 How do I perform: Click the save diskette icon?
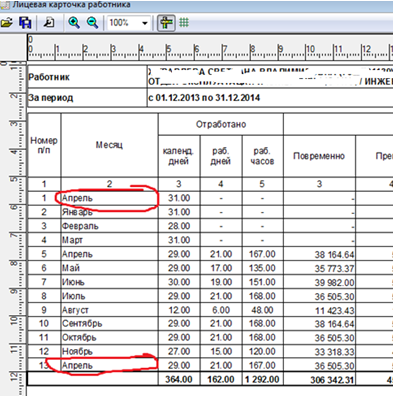(25, 23)
